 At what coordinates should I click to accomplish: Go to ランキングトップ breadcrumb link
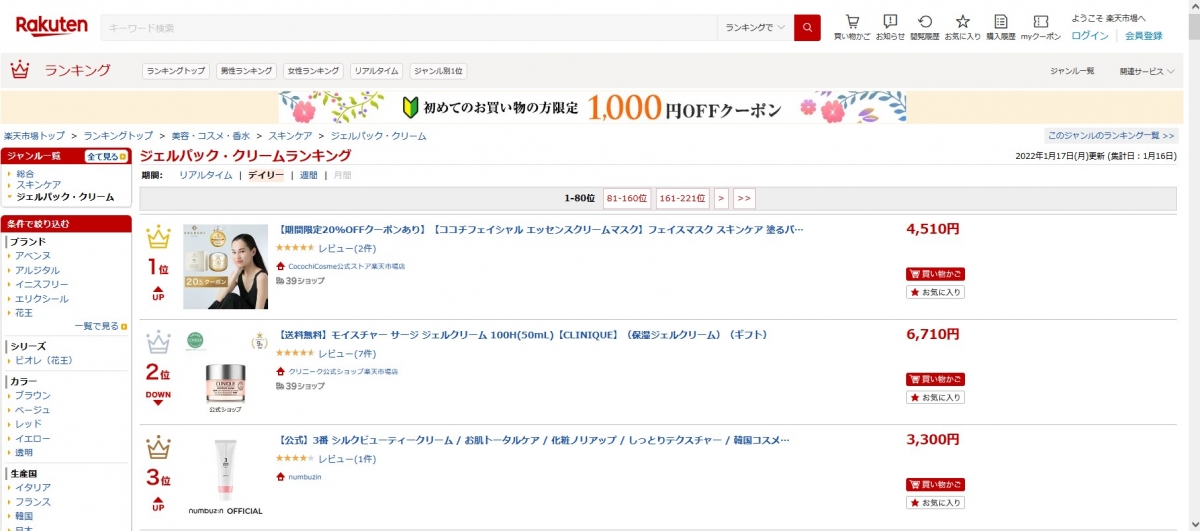118,135
